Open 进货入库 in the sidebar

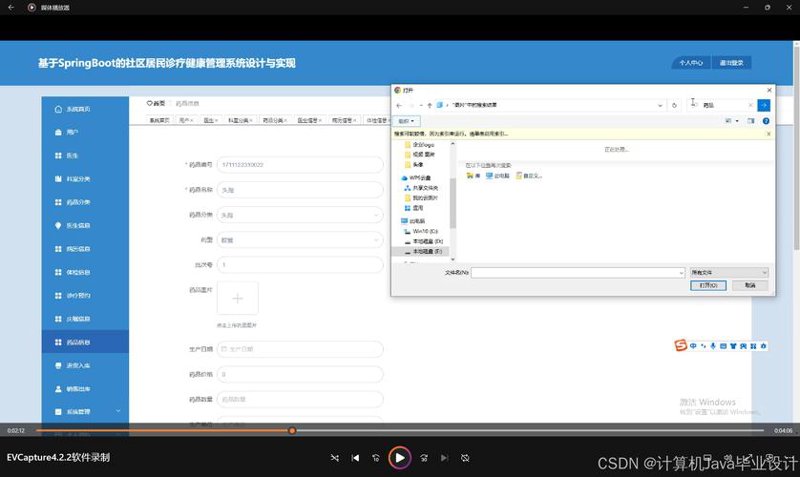point(85,366)
